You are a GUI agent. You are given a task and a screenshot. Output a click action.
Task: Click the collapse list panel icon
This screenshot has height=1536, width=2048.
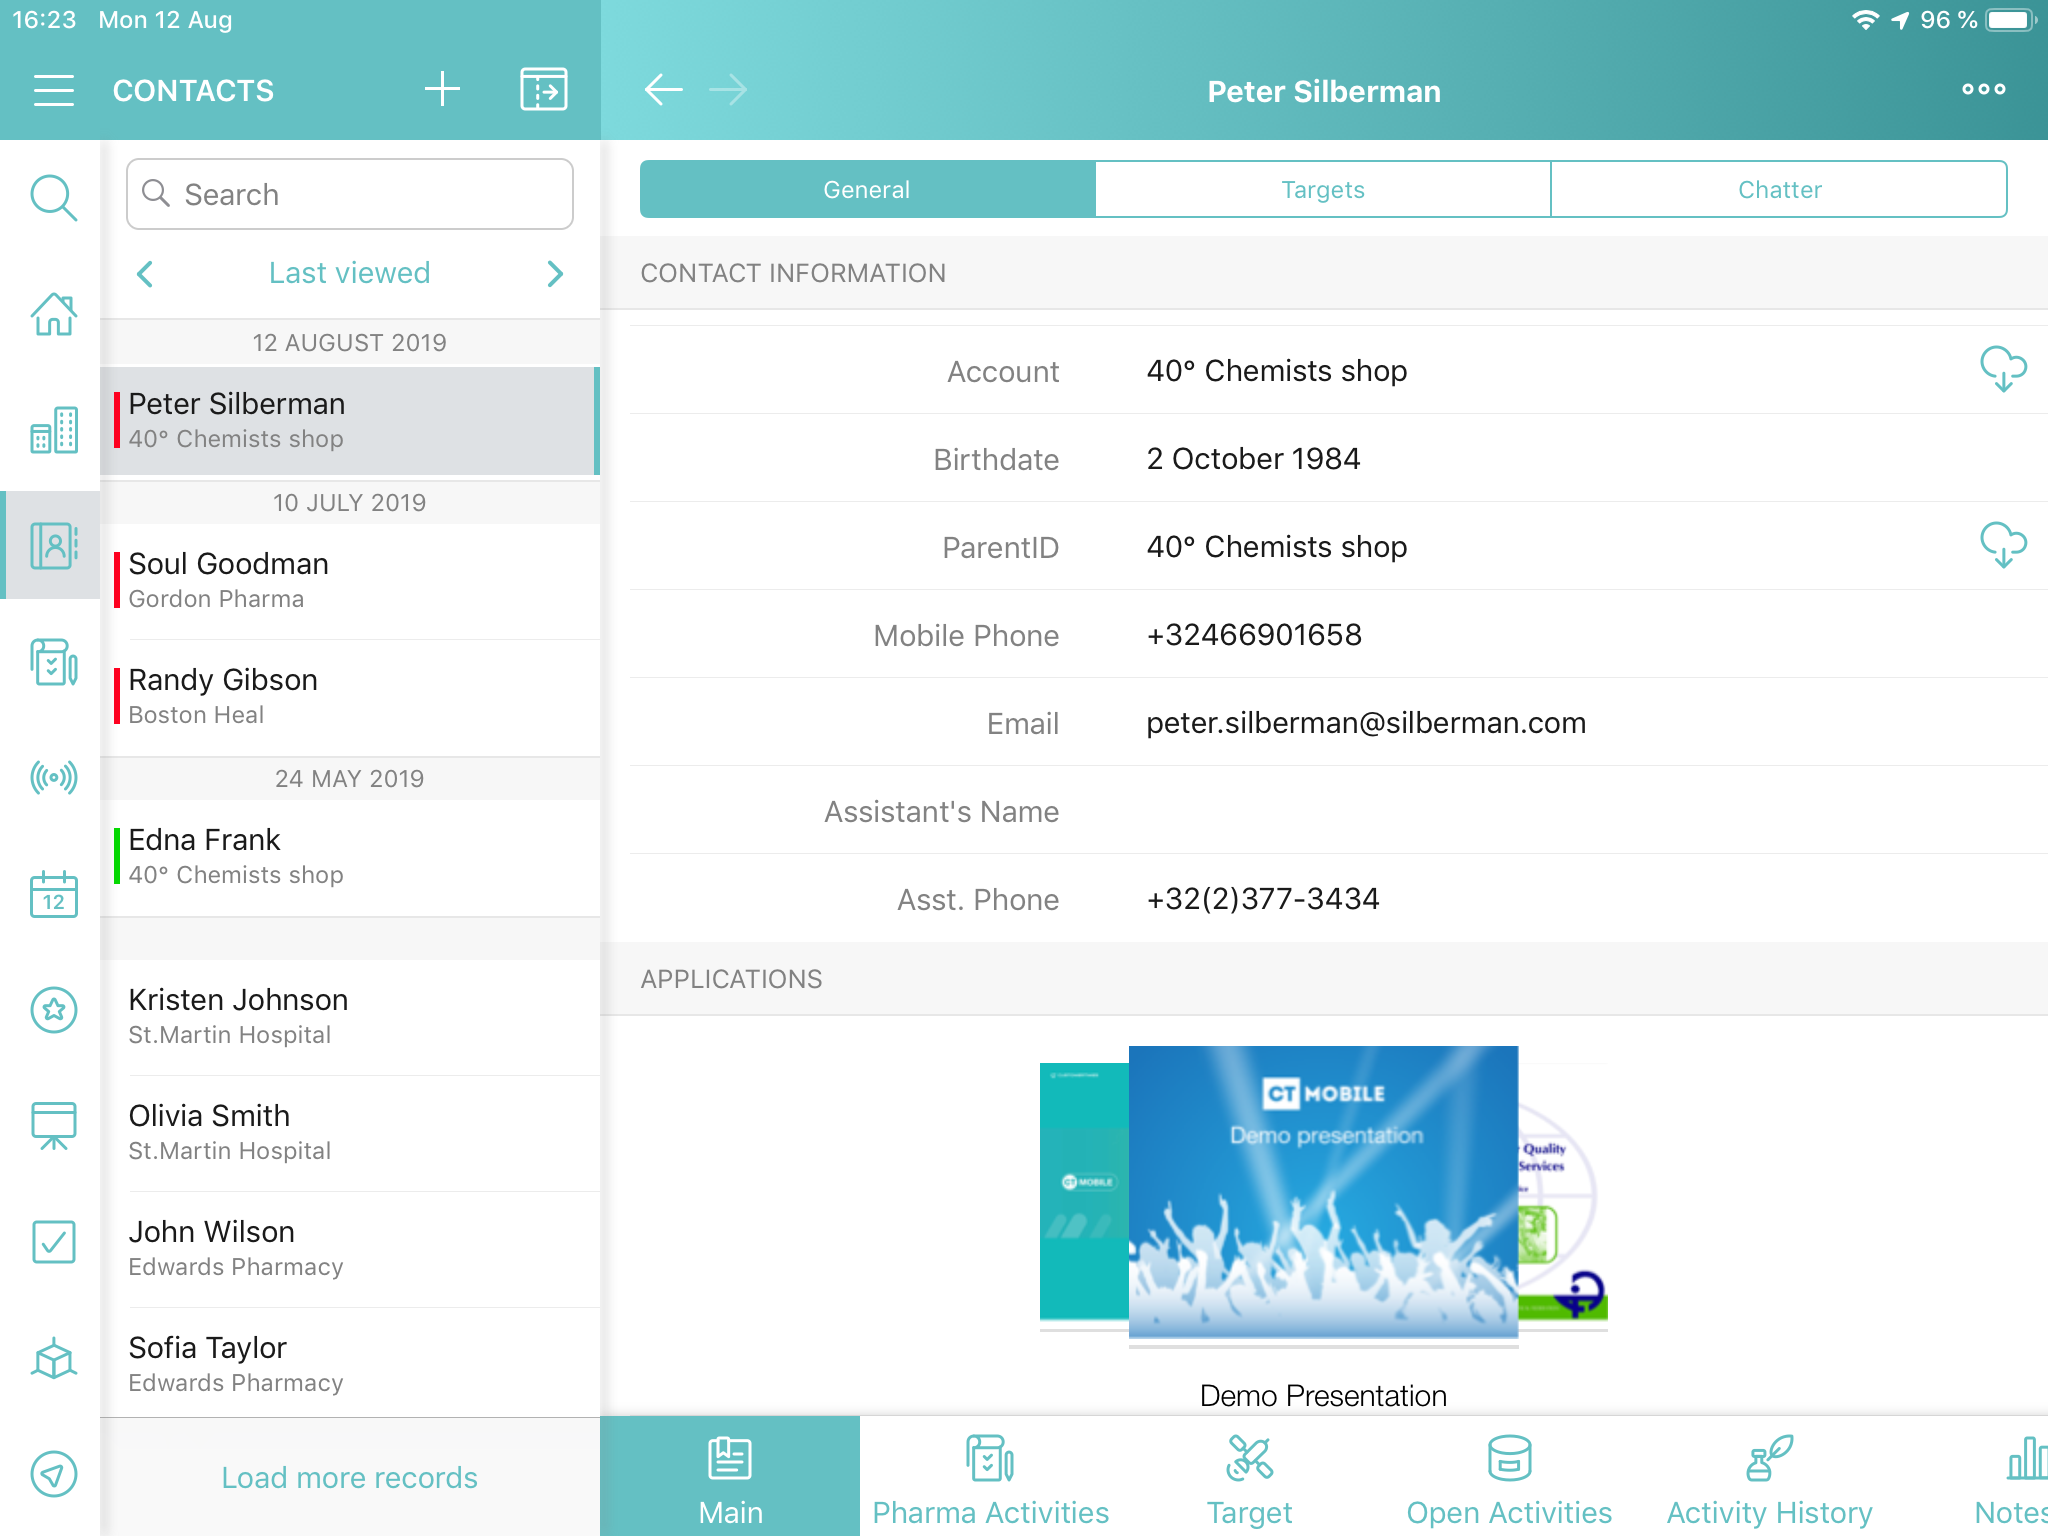[544, 90]
